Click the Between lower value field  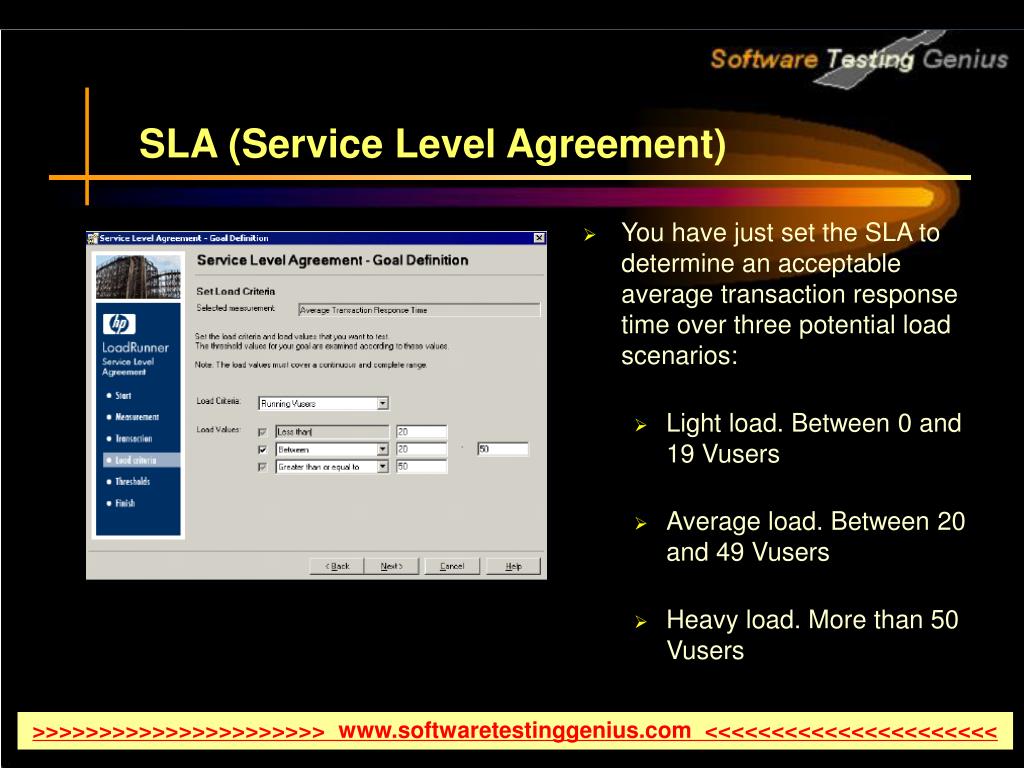[421, 449]
